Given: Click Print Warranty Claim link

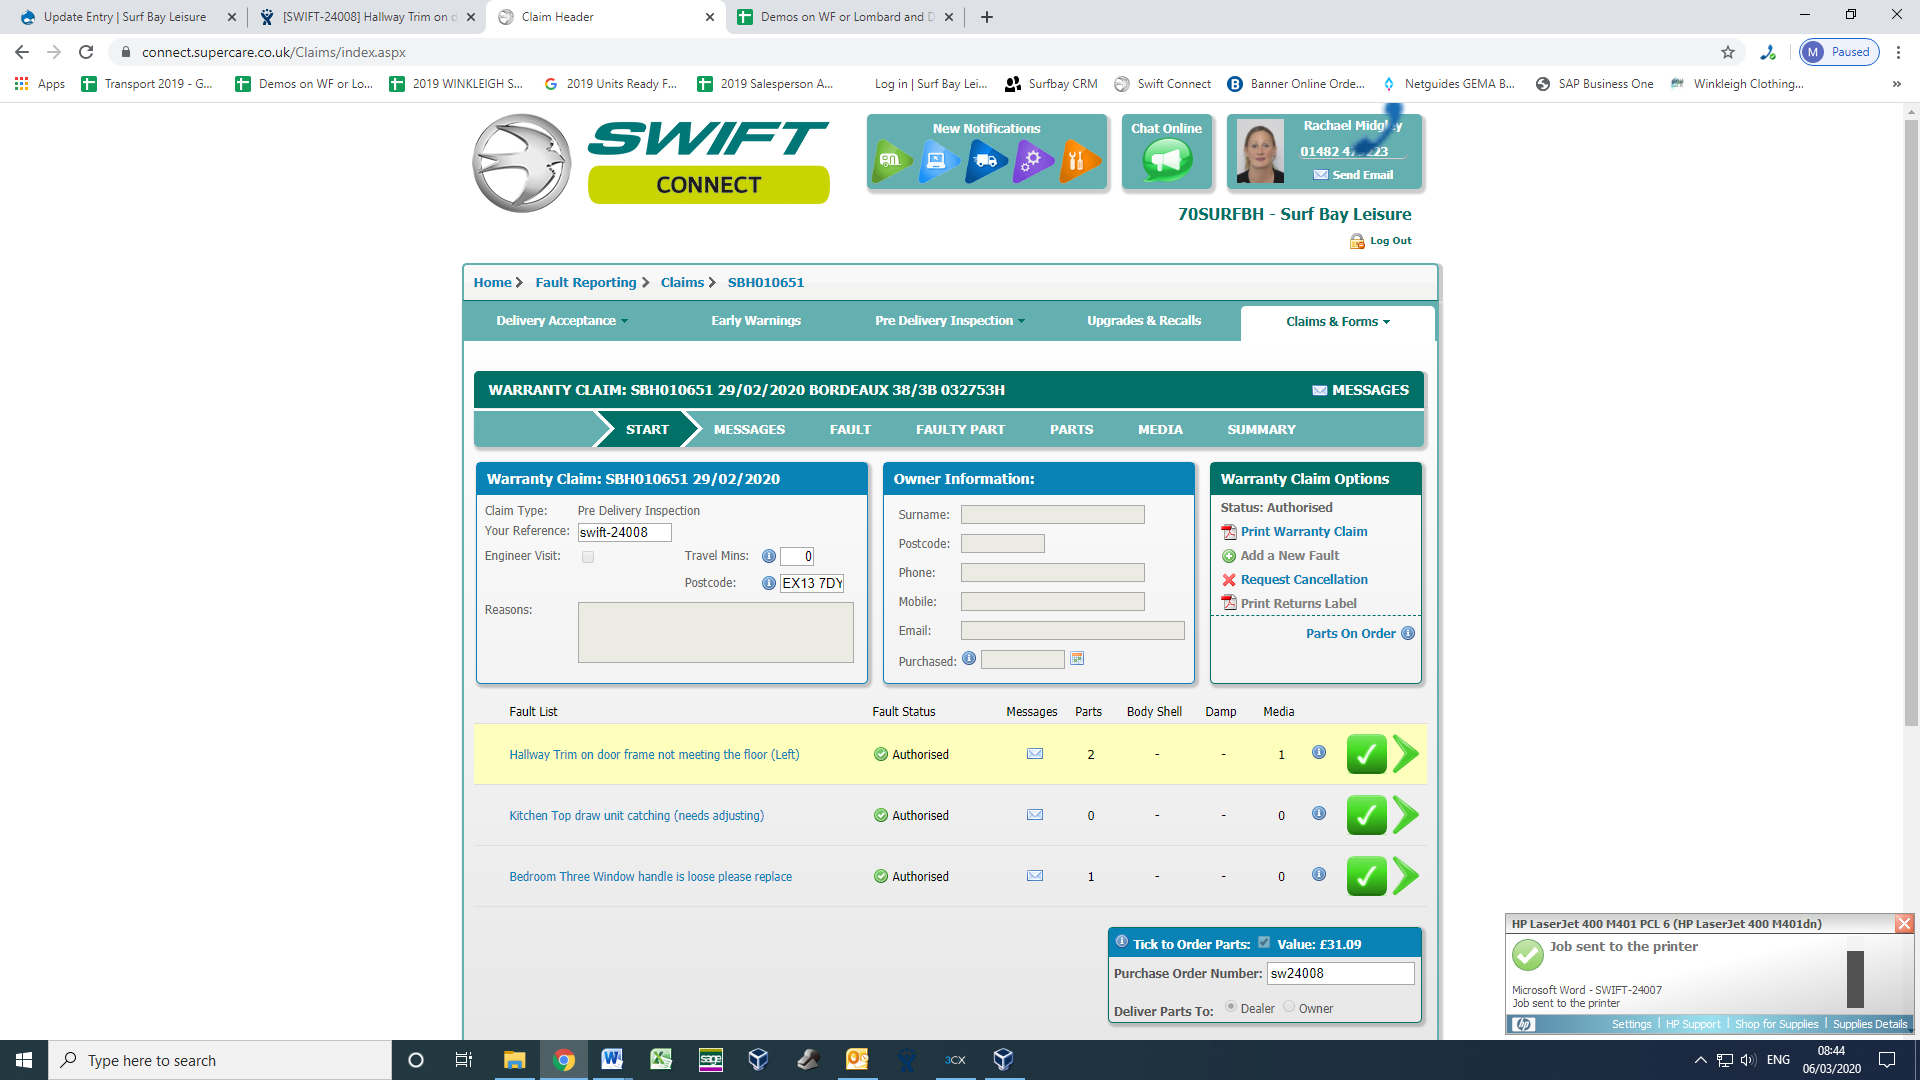Looking at the screenshot, I should 1303,532.
